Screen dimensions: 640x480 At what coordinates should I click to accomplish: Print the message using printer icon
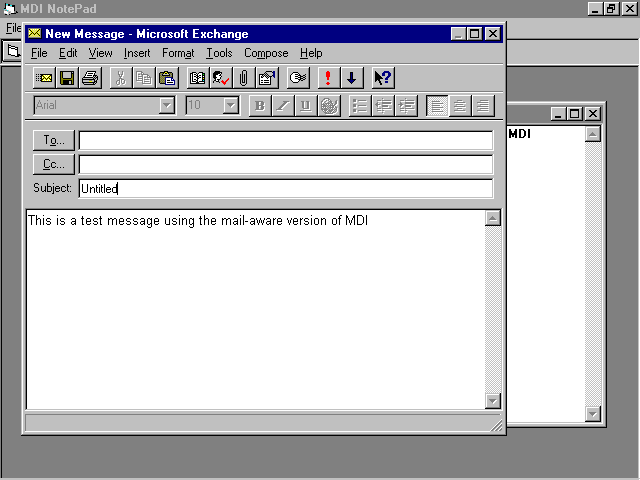click(90, 78)
